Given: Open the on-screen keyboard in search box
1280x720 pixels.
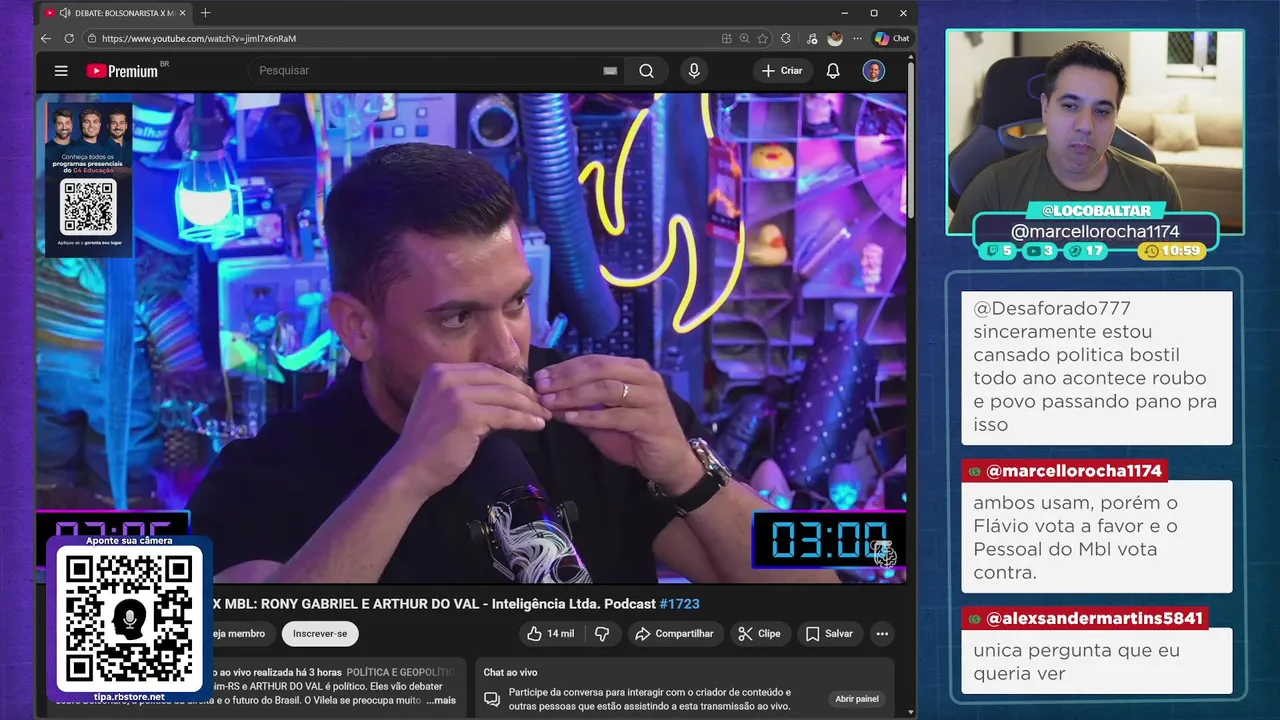Looking at the screenshot, I should [x=610, y=71].
